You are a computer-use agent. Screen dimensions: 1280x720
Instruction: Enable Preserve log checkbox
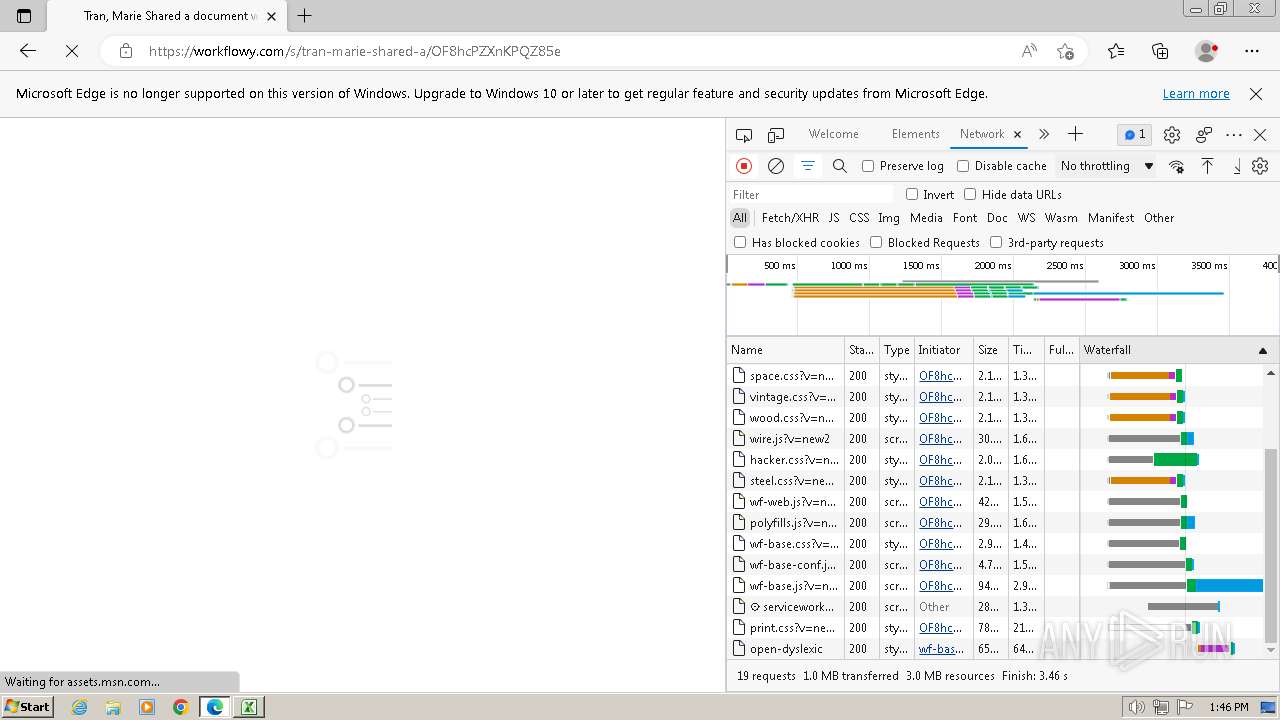(868, 166)
